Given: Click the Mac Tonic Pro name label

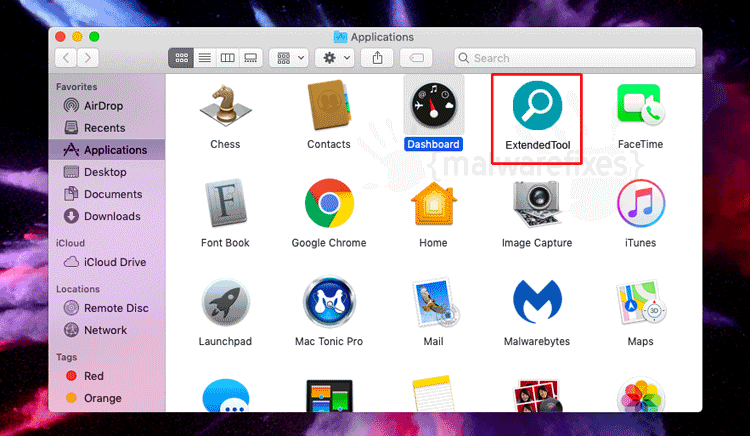Looking at the screenshot, I should pos(329,341).
